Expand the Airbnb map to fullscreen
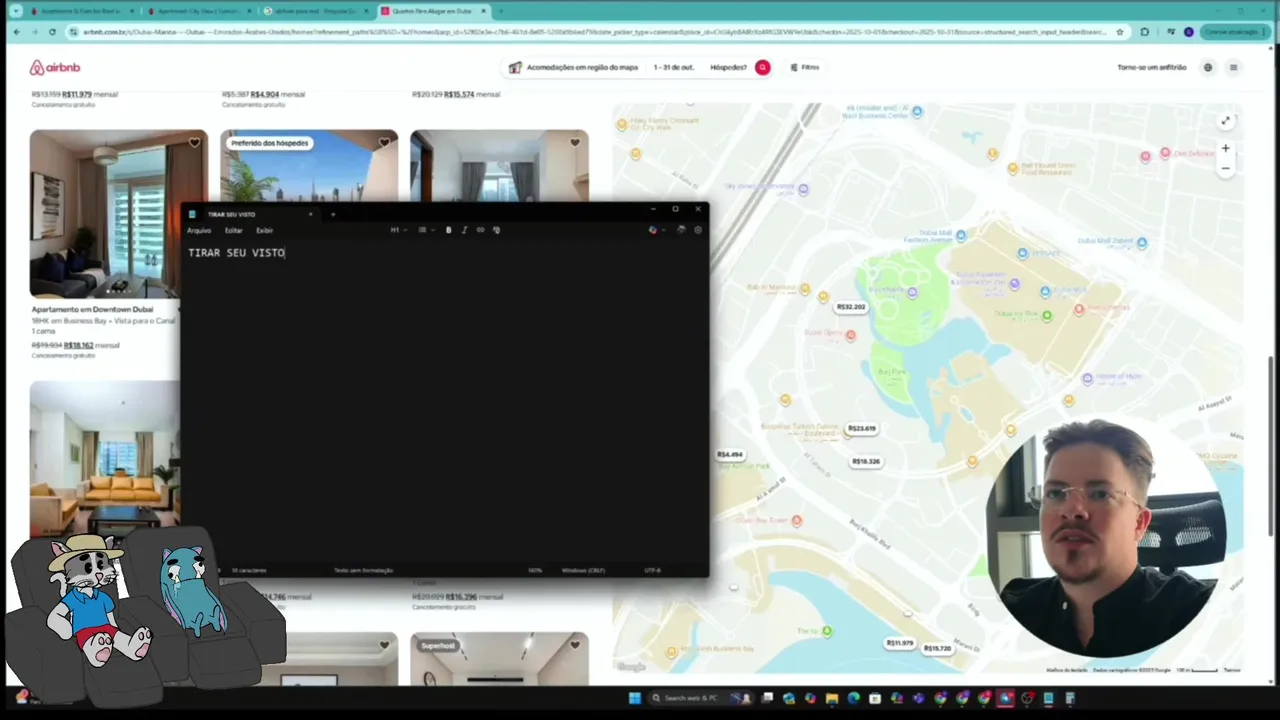The width and height of the screenshot is (1280, 720). click(1225, 121)
